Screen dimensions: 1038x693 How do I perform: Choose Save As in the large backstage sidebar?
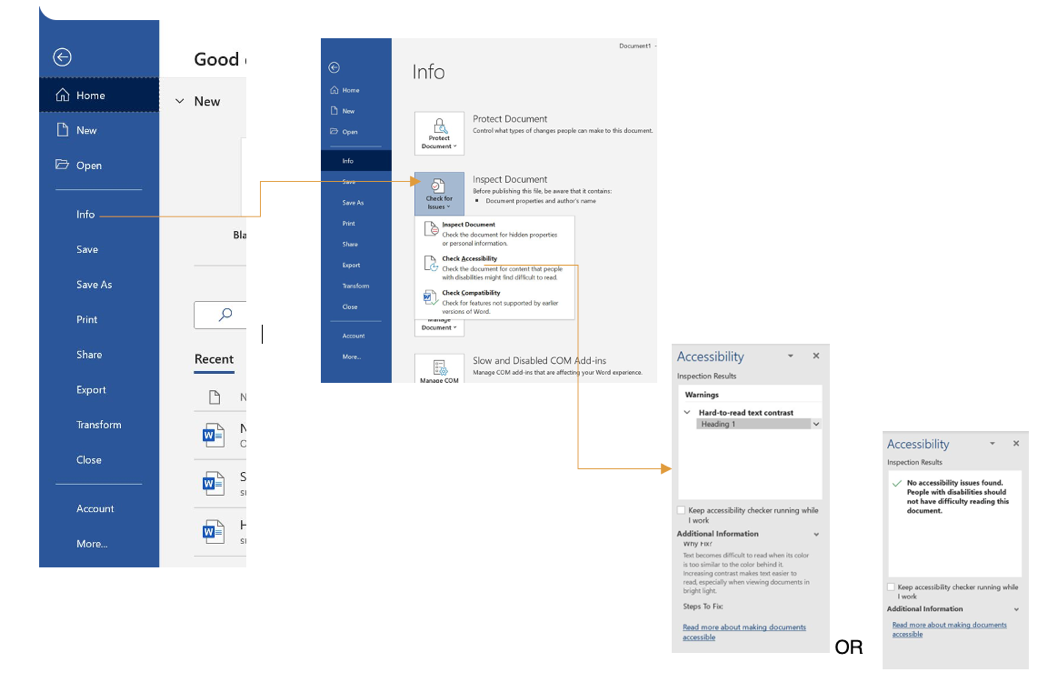94,285
